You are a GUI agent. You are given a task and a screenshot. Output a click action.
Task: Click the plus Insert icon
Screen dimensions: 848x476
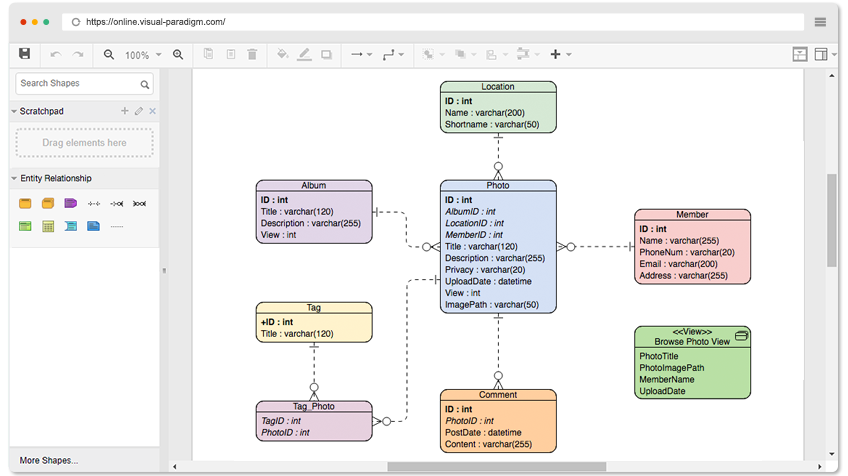tap(555, 54)
